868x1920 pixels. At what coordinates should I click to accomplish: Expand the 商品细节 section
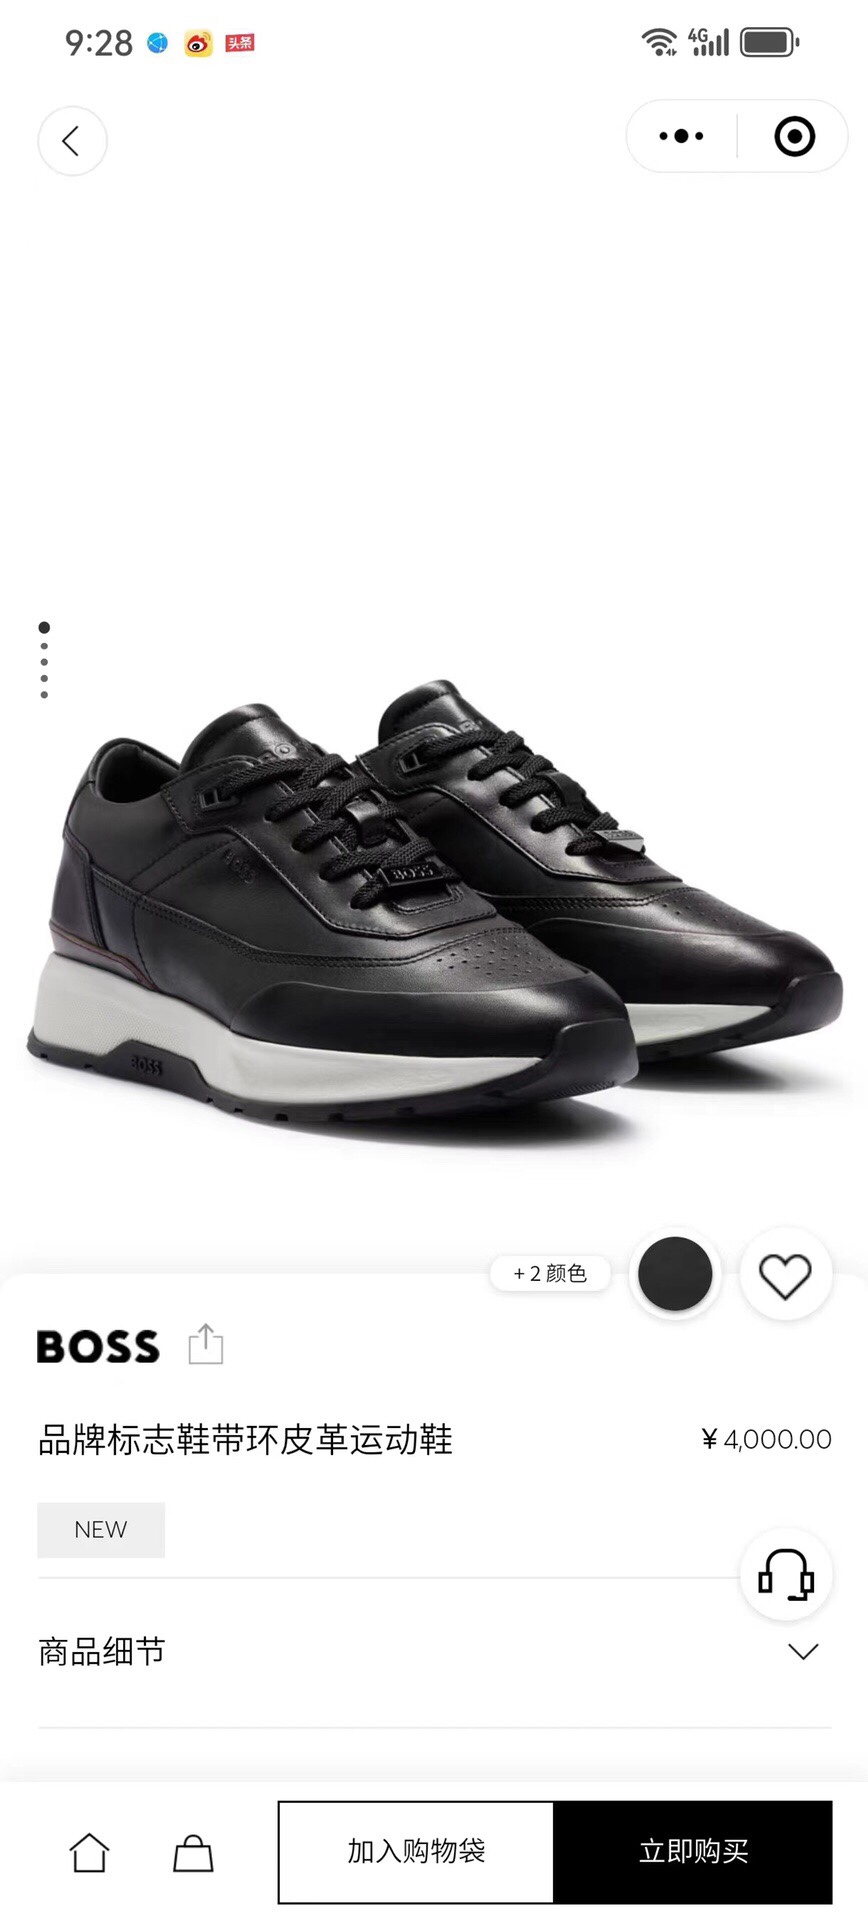(x=434, y=1652)
